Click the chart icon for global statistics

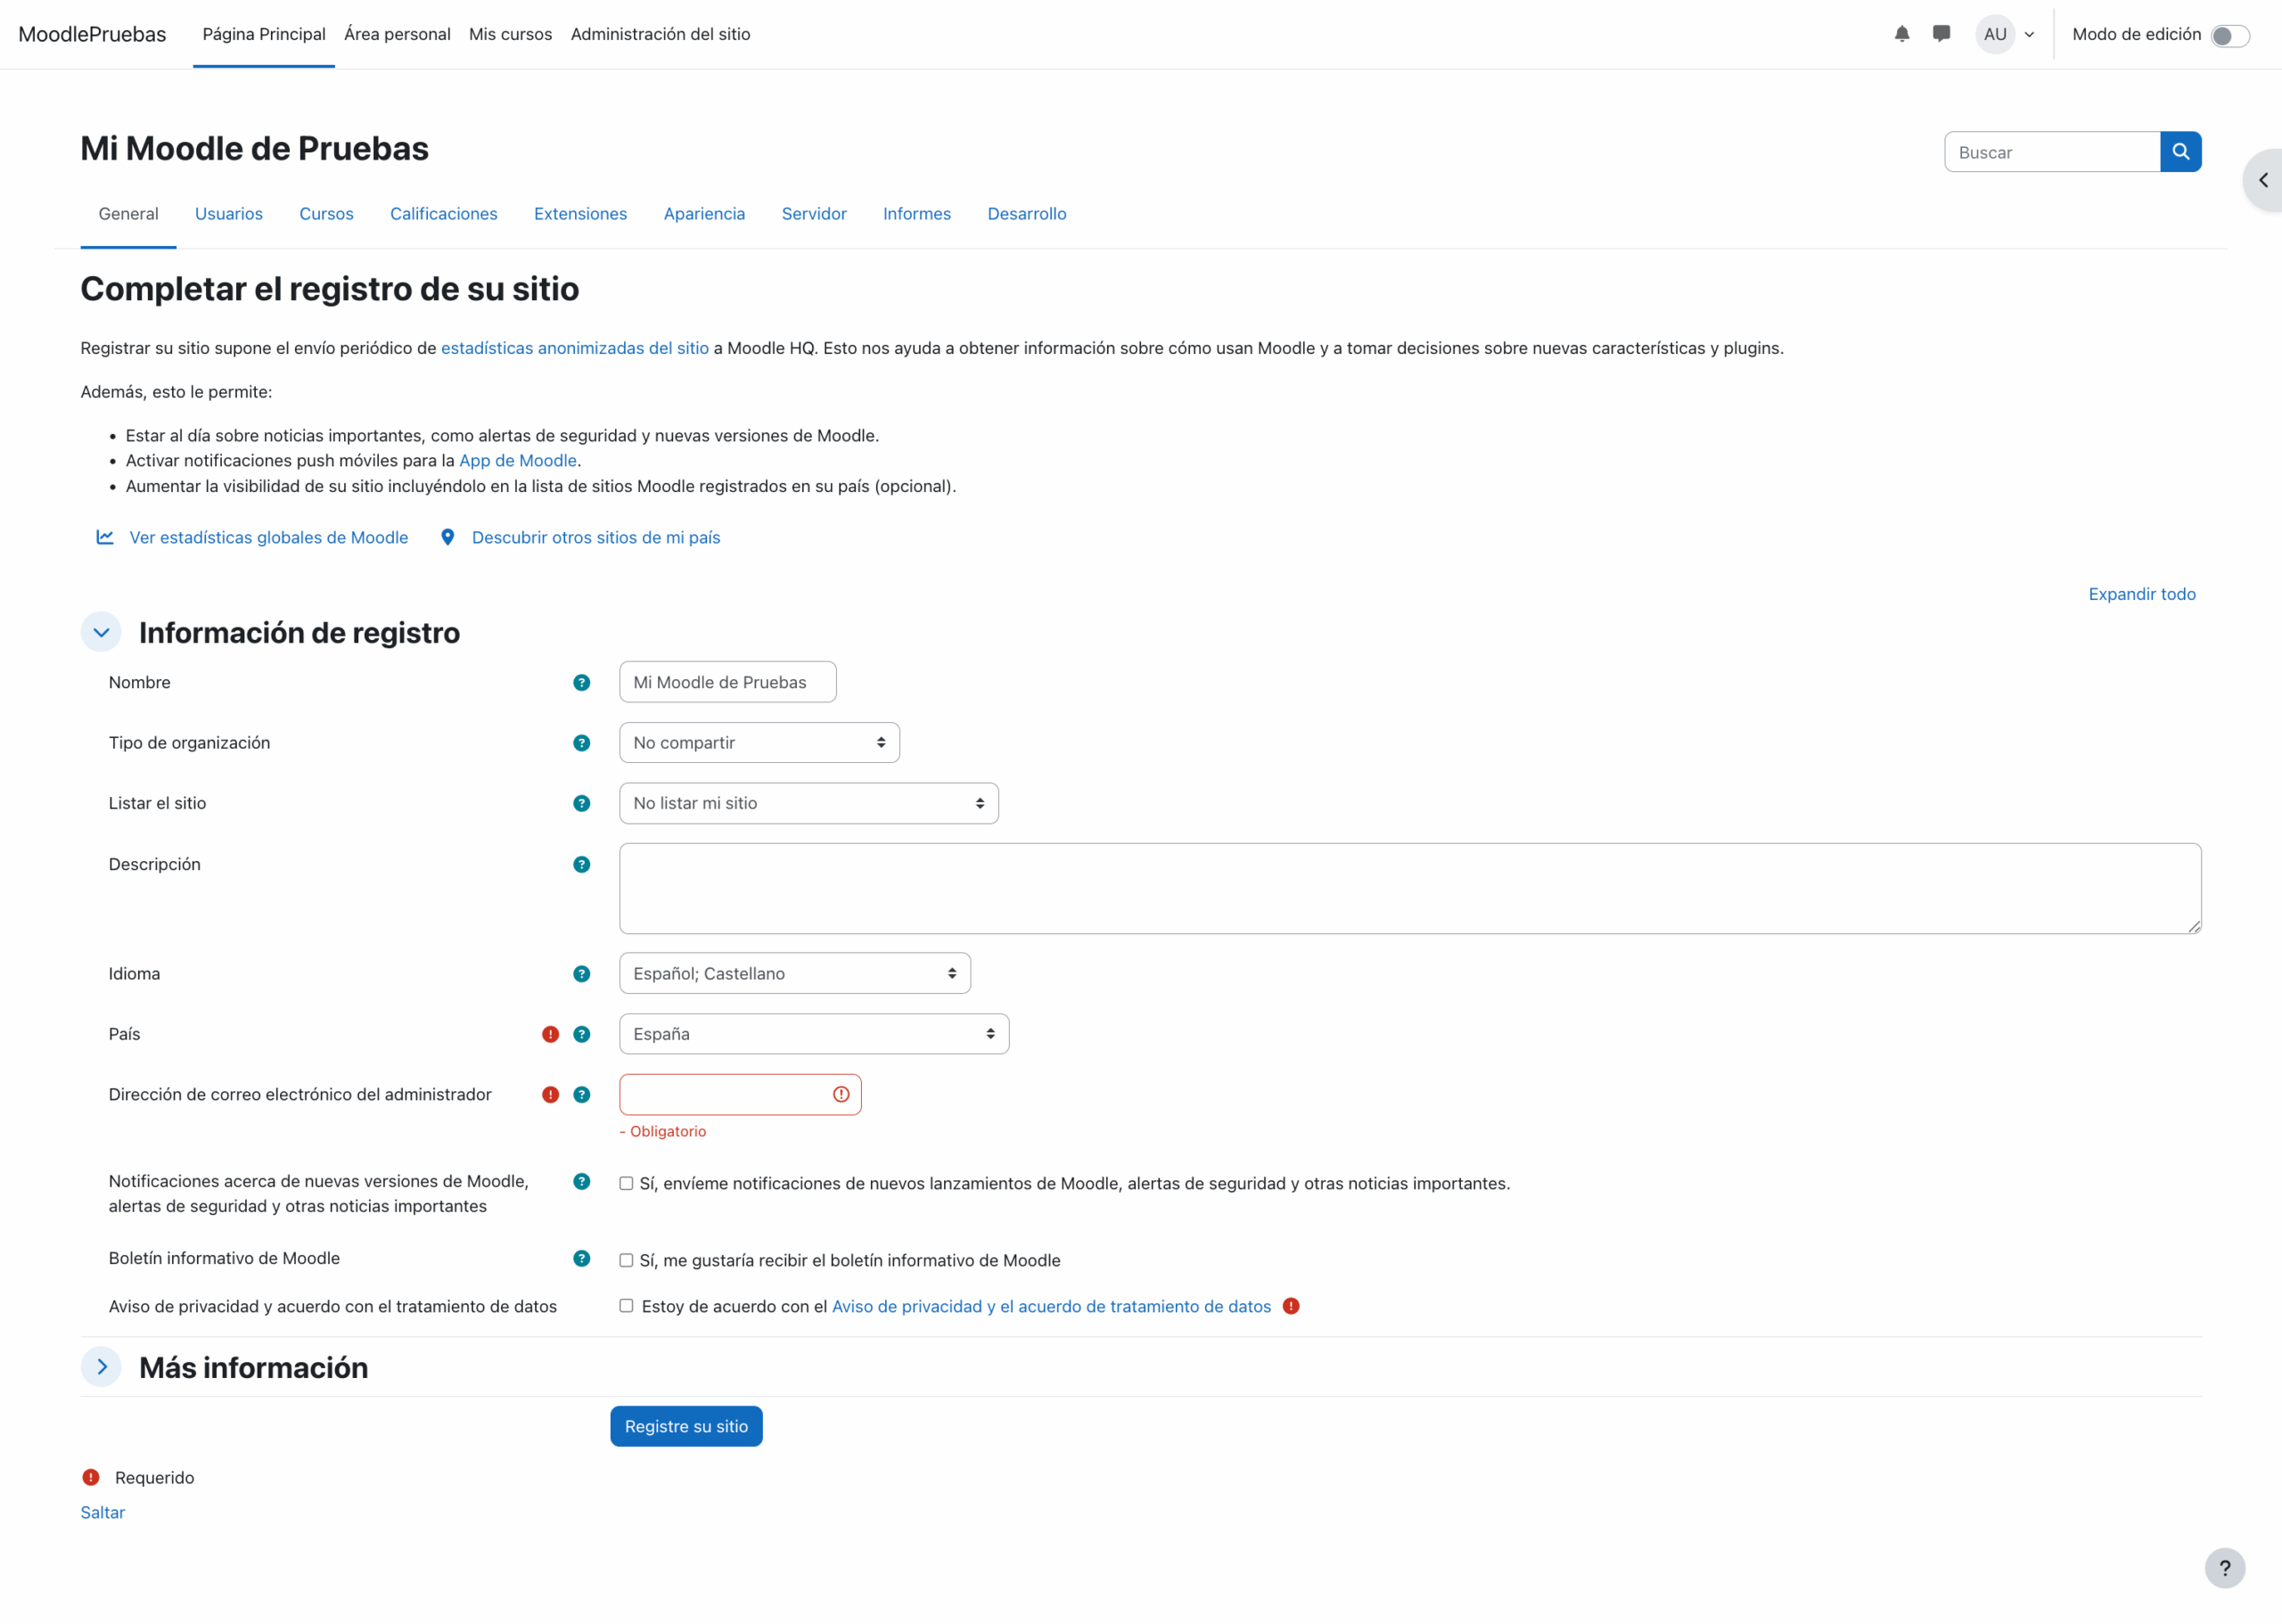point(105,537)
